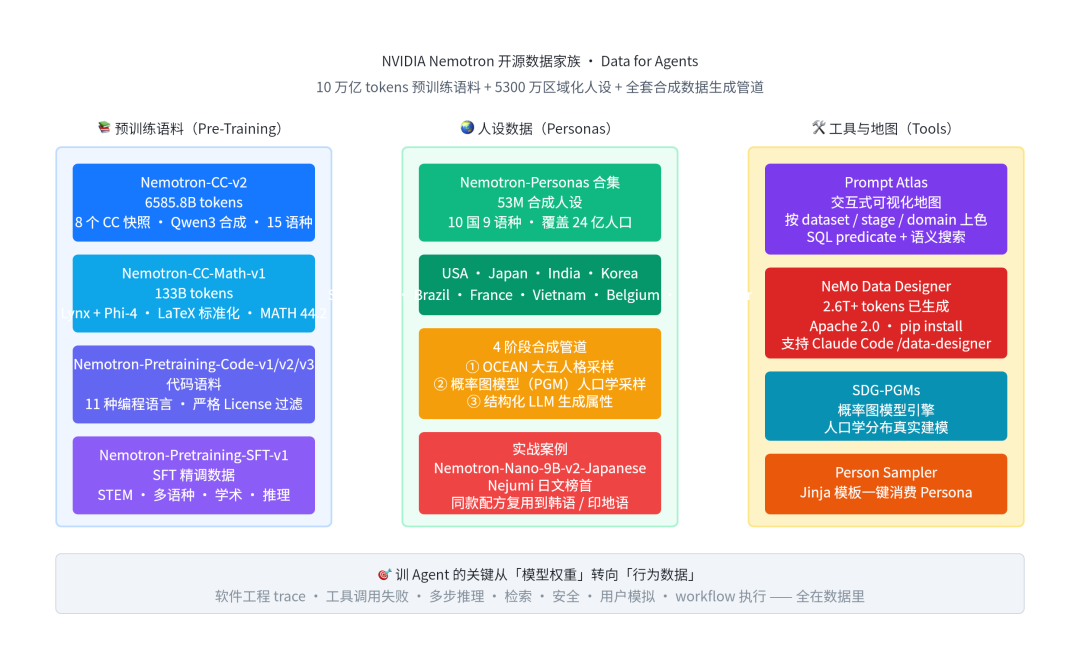Click the text 概率图模型引擎
This screenshot has height=665, width=1080.
886,410
